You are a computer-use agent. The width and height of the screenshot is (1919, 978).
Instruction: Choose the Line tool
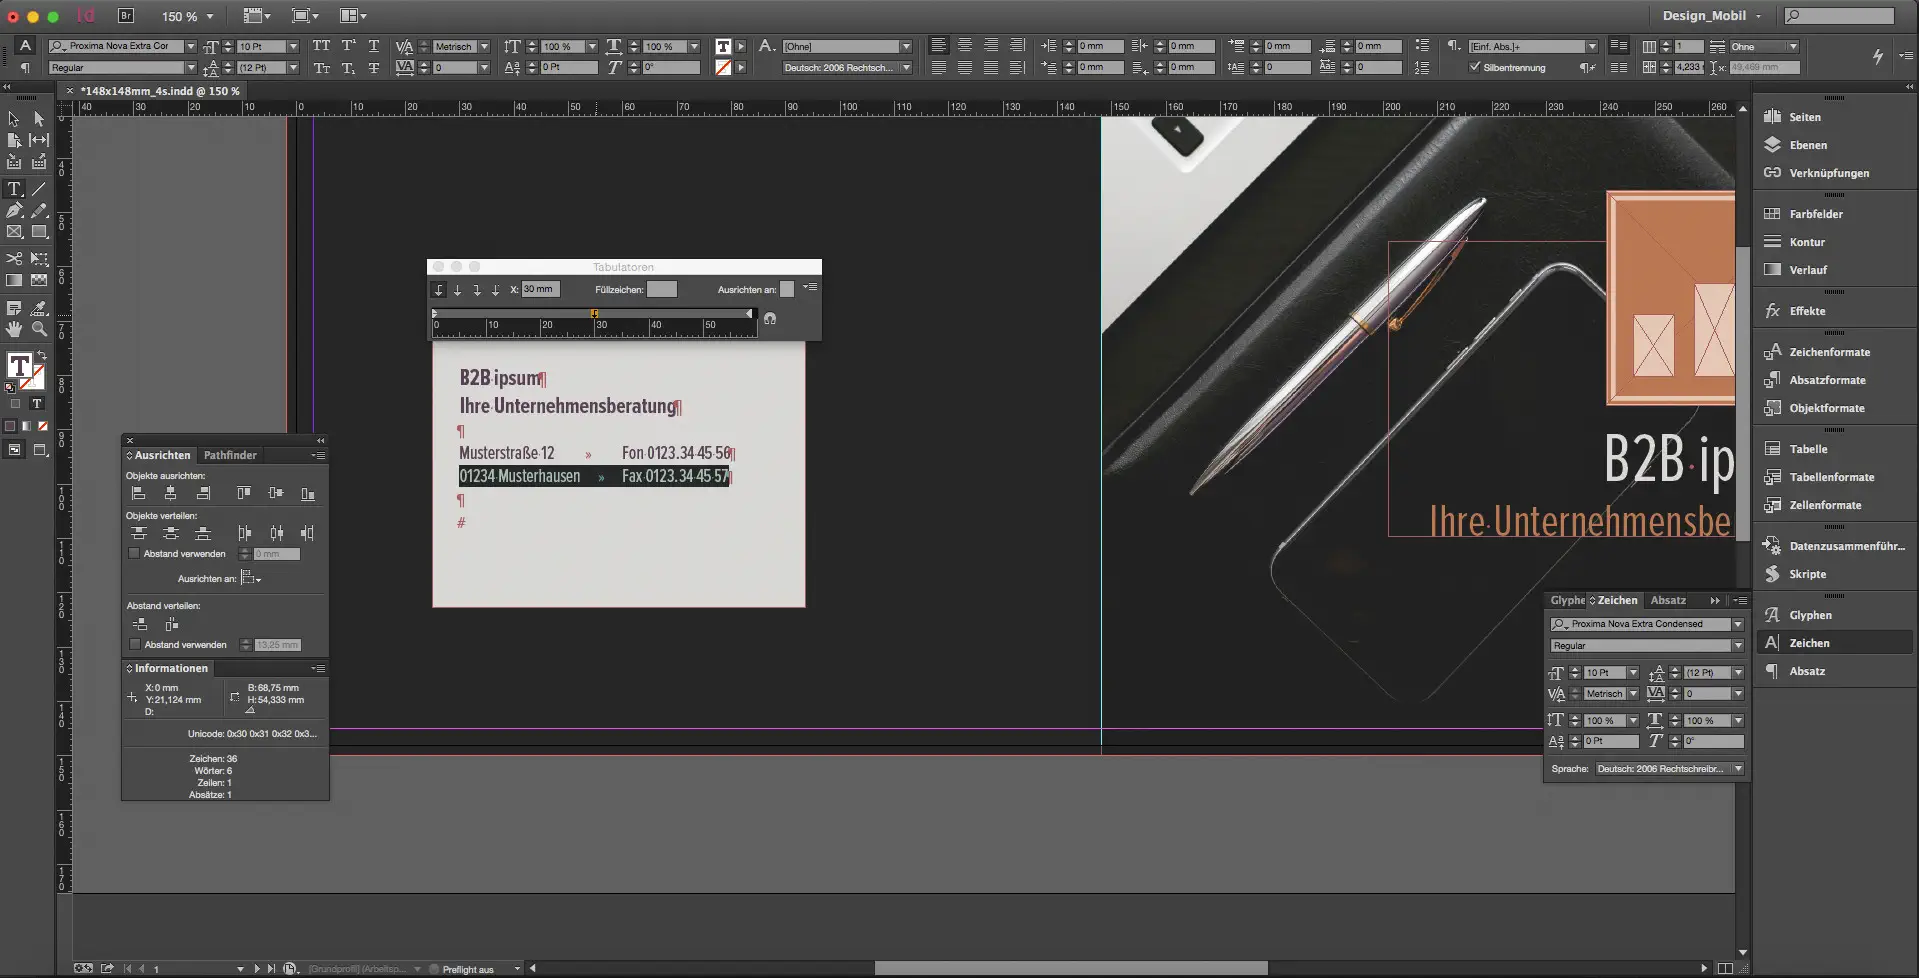click(x=39, y=189)
